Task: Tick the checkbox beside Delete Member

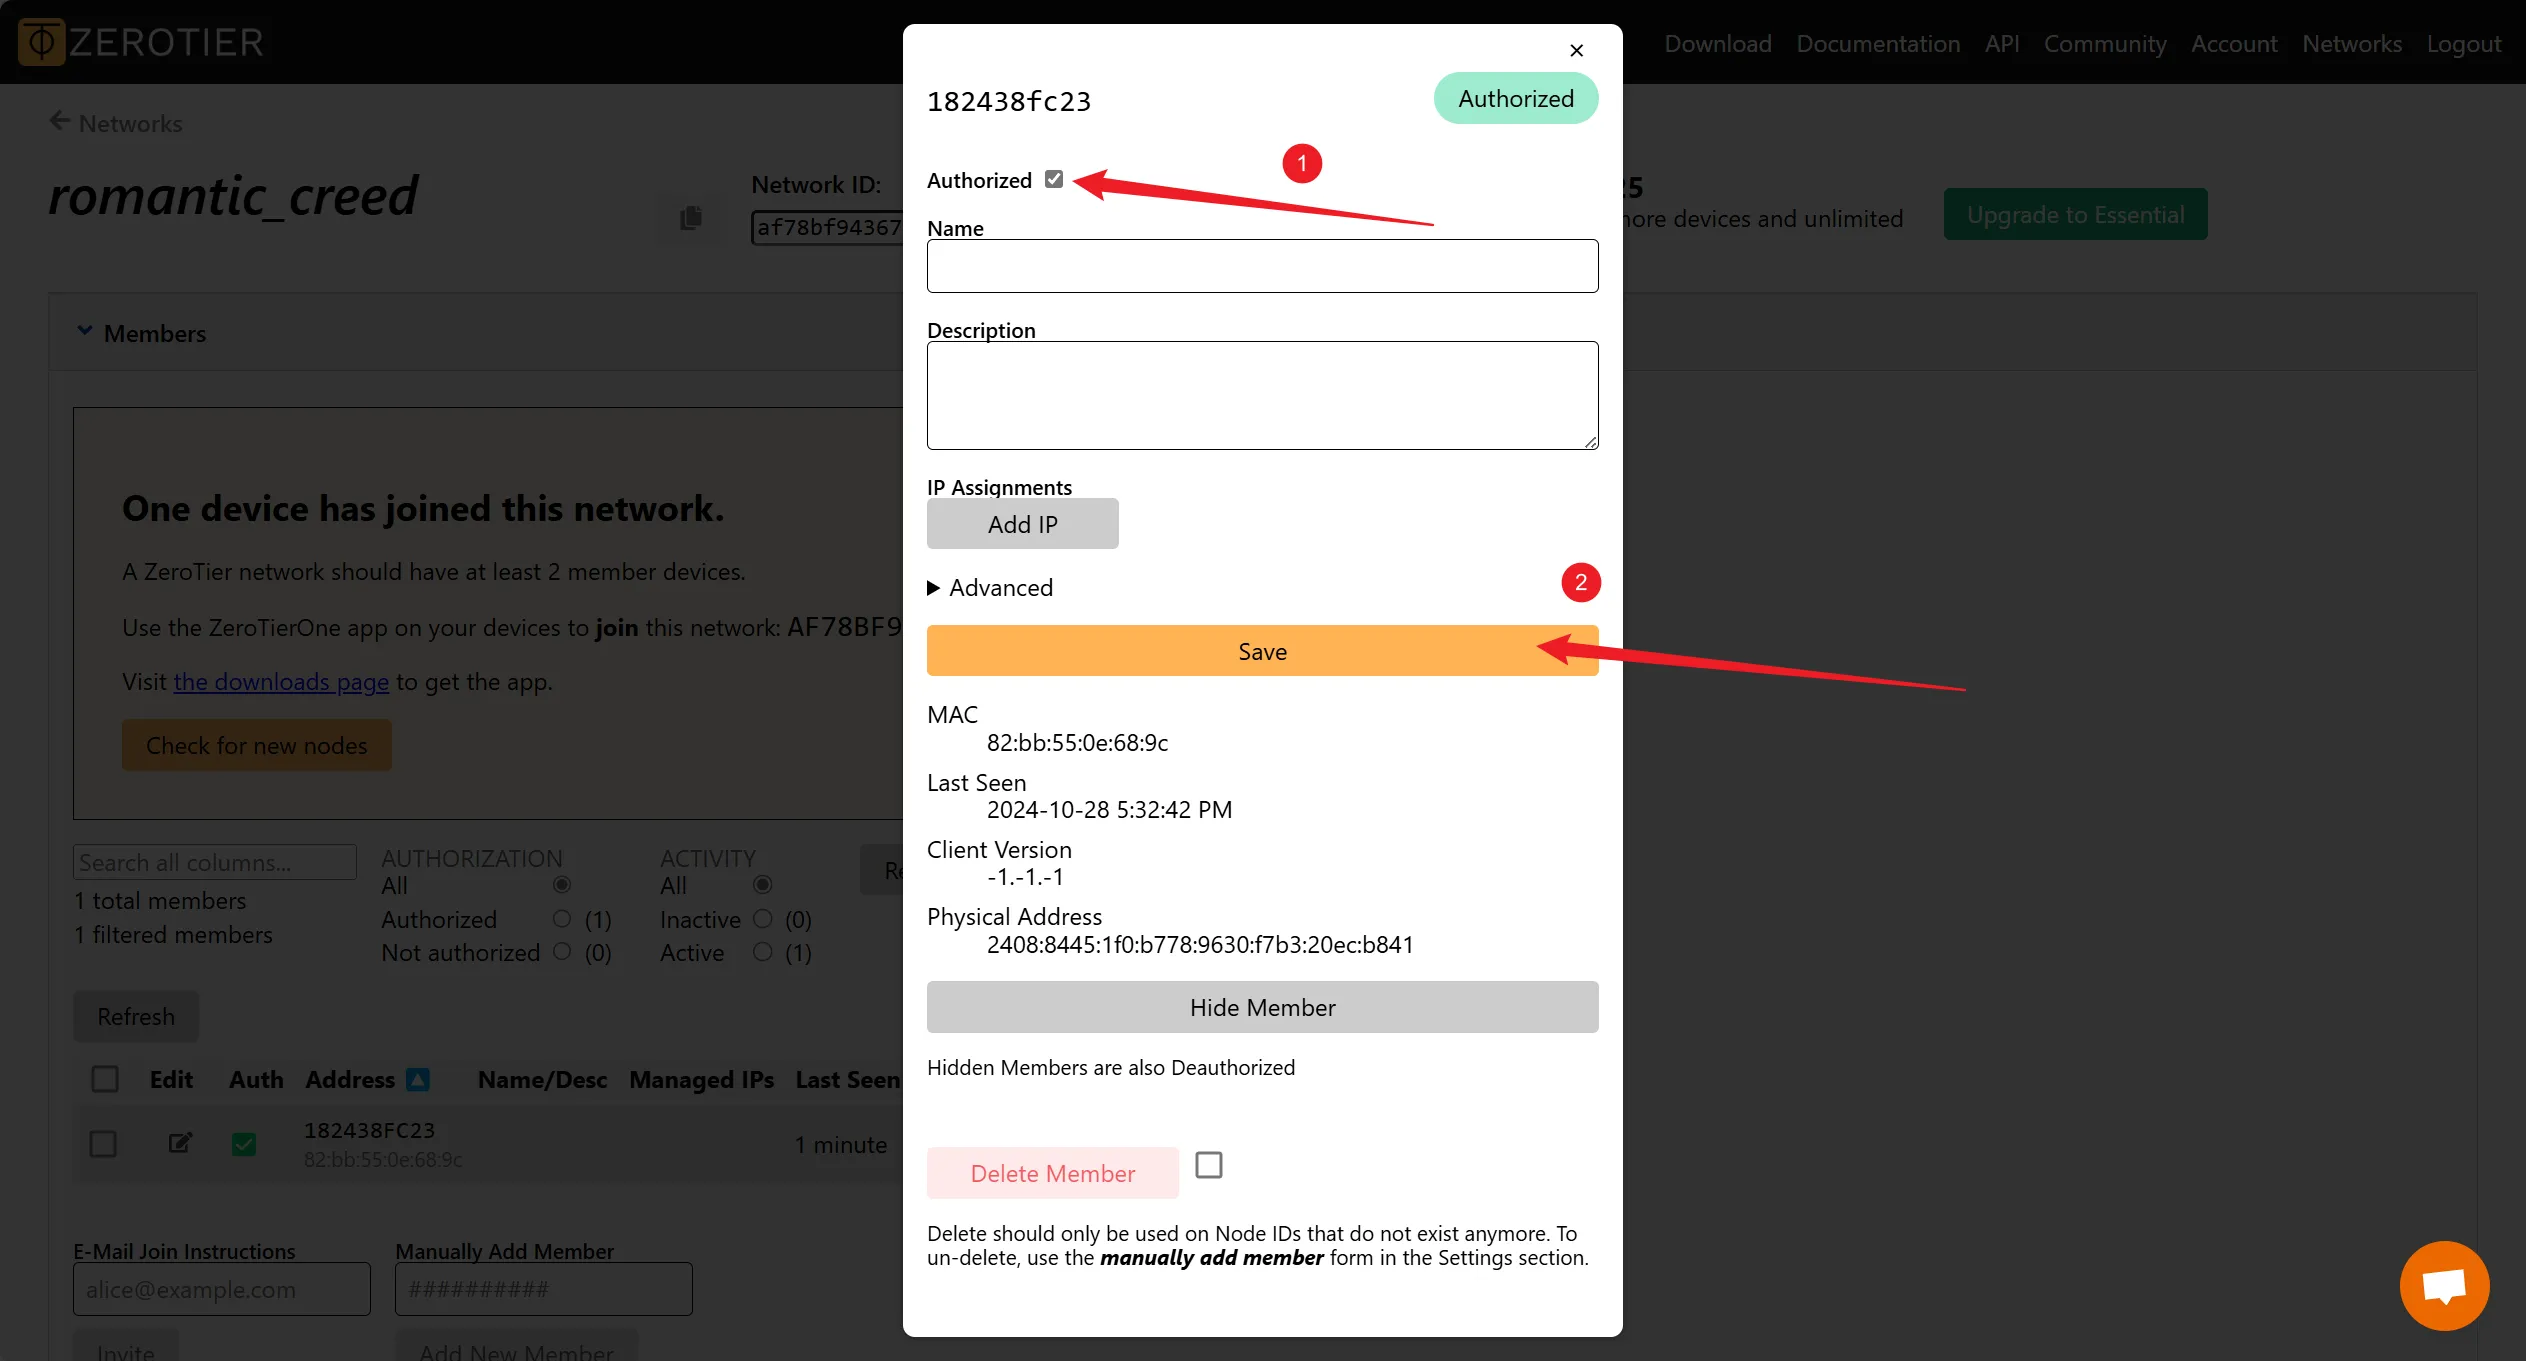Action: [1208, 1165]
